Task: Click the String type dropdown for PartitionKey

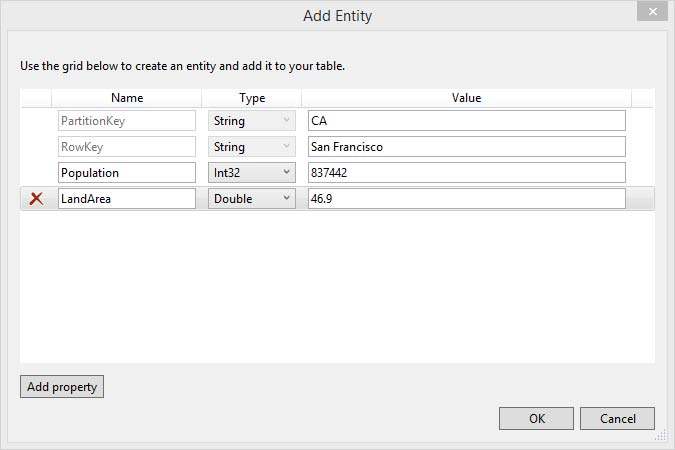Action: [252, 121]
